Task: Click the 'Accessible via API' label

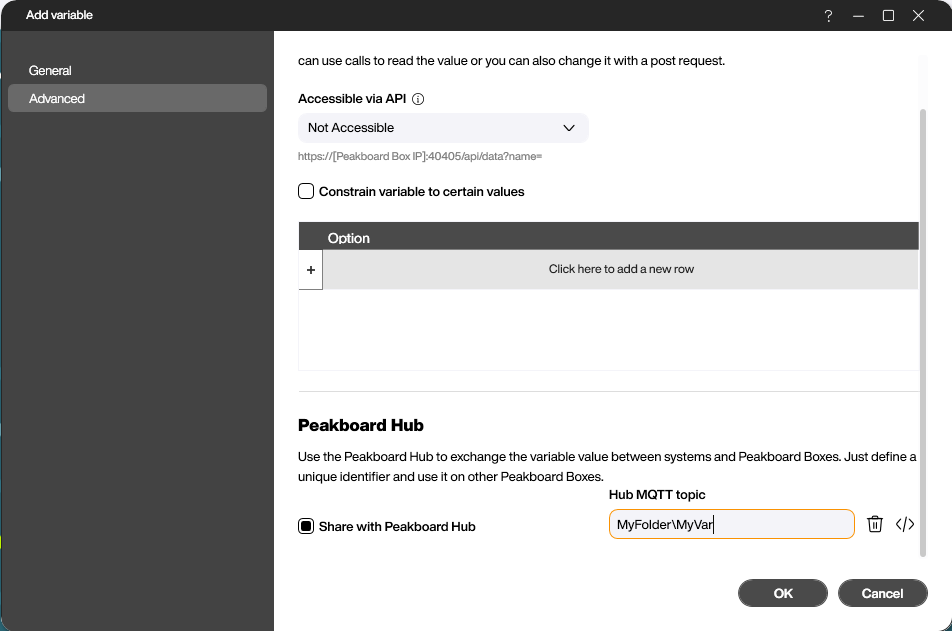Action: 352,98
